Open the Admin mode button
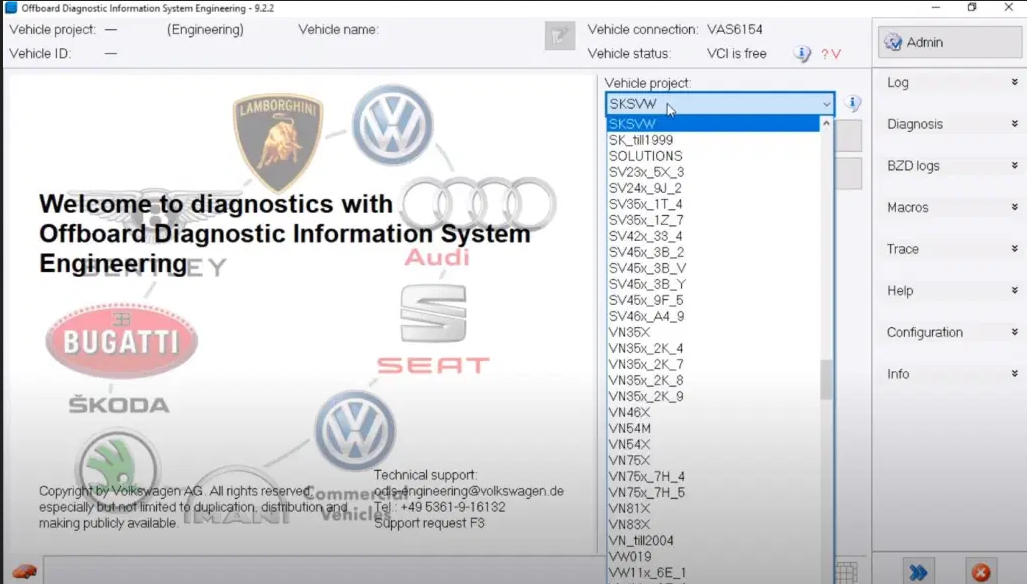Image resolution: width=1027 pixels, height=584 pixels. point(950,42)
